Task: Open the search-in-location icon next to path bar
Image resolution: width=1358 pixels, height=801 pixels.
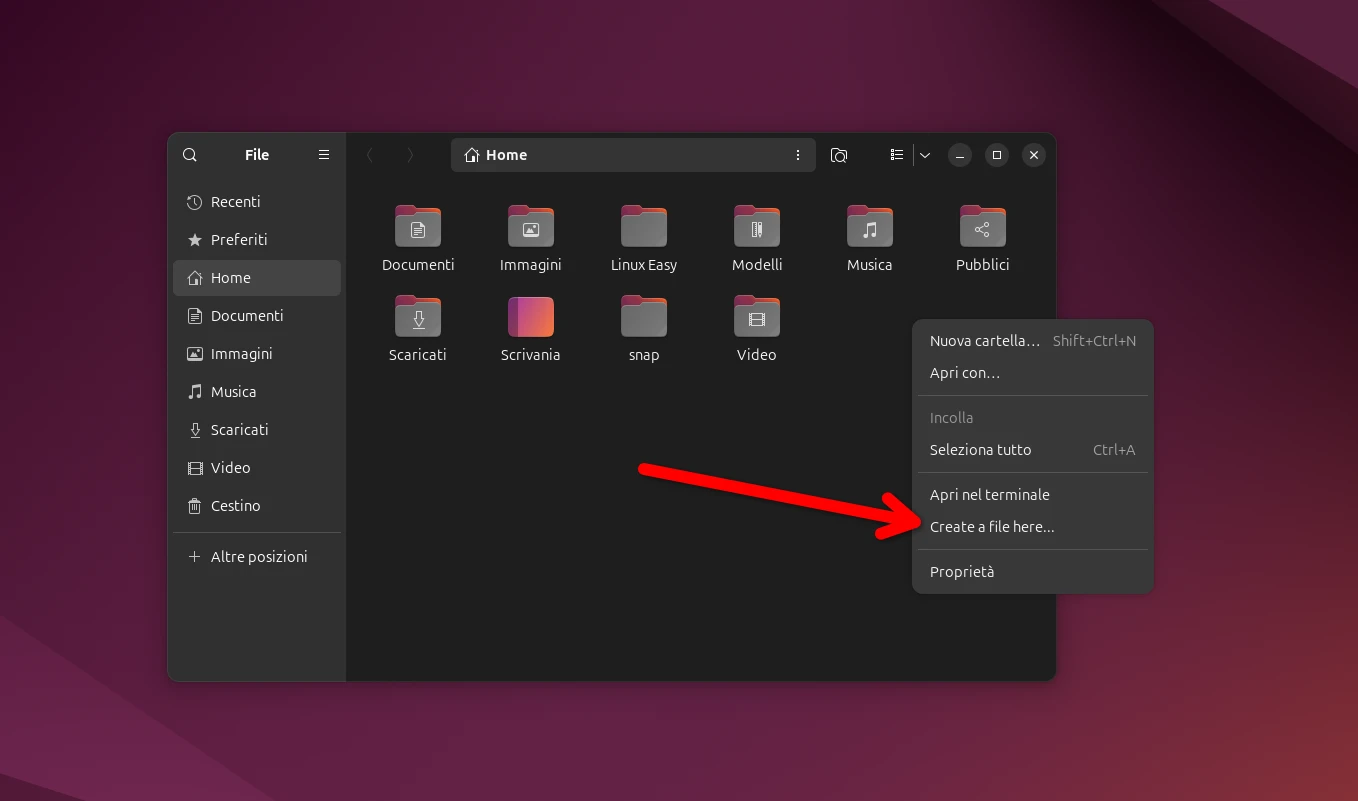Action: (x=839, y=155)
